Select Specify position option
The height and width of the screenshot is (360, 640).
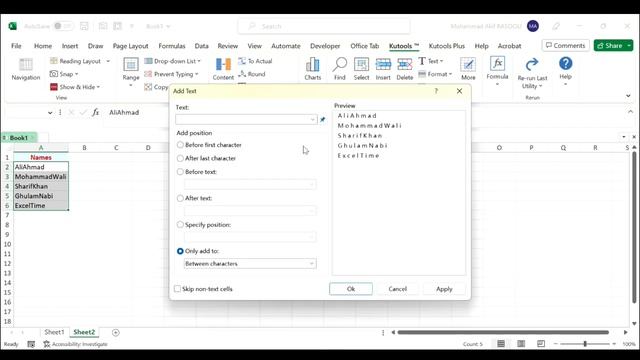pyautogui.click(x=180, y=224)
